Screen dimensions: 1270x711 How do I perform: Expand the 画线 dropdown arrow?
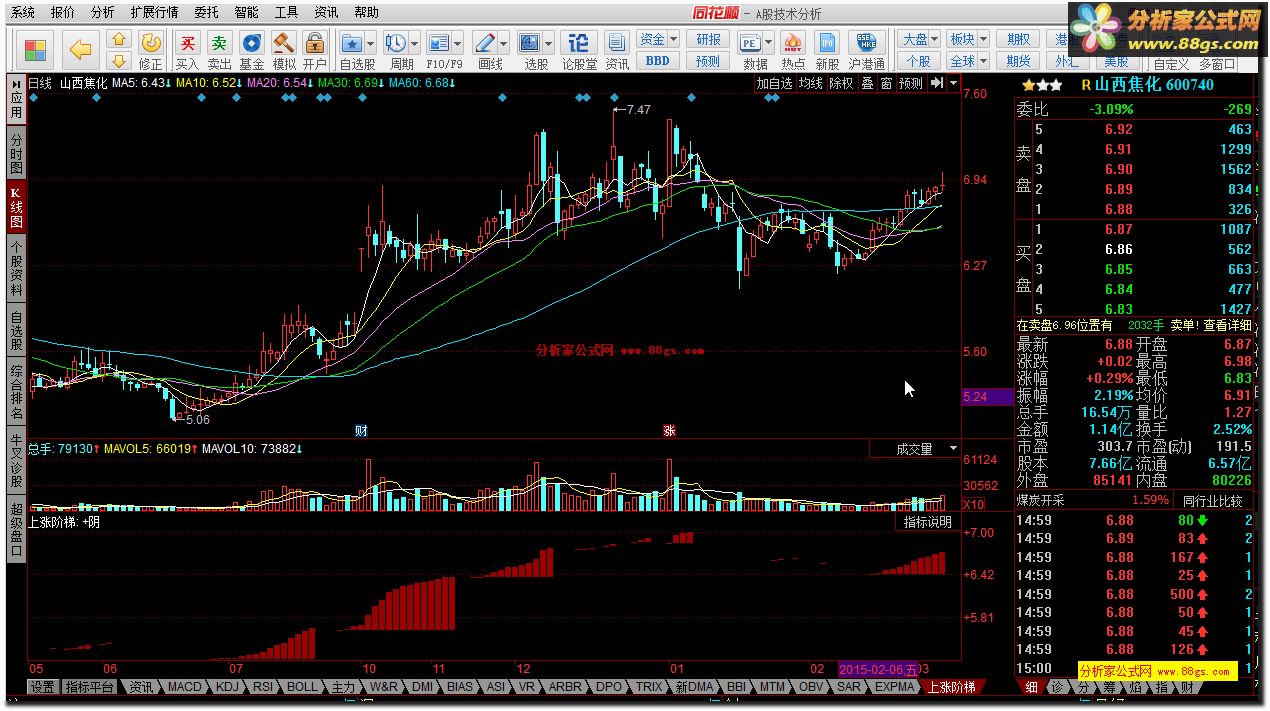point(504,43)
